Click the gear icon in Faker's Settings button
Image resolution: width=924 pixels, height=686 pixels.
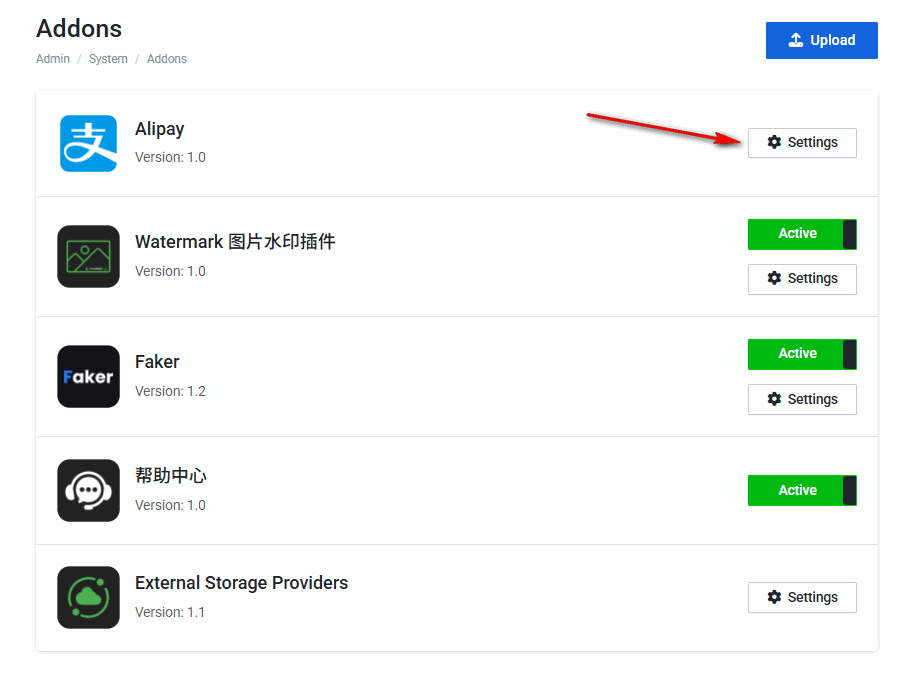pyautogui.click(x=774, y=399)
